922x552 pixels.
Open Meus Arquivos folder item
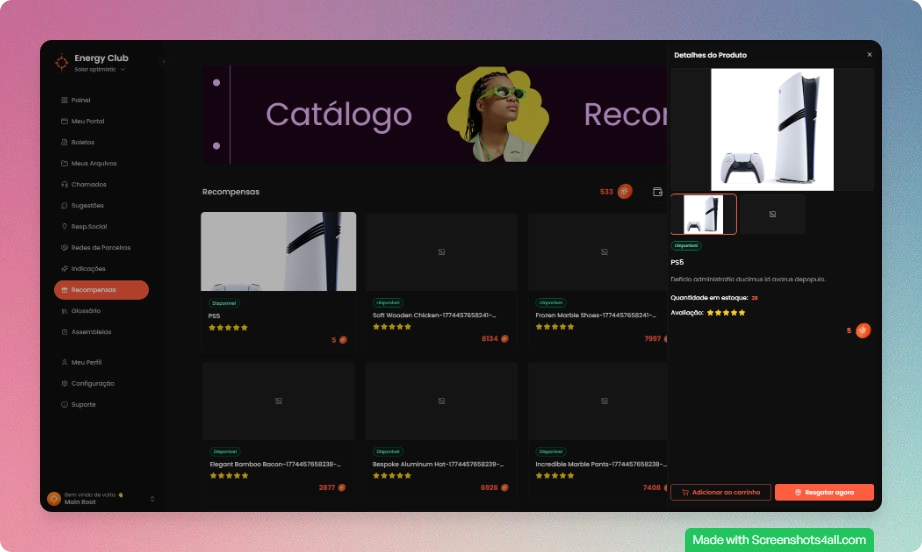(x=93, y=163)
